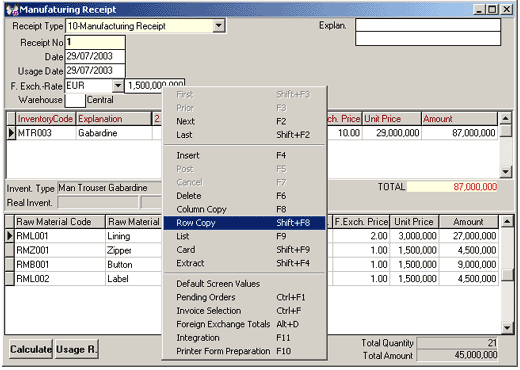This screenshot has width=520, height=370.
Task: Select Next in context menu
Action: 244,121
